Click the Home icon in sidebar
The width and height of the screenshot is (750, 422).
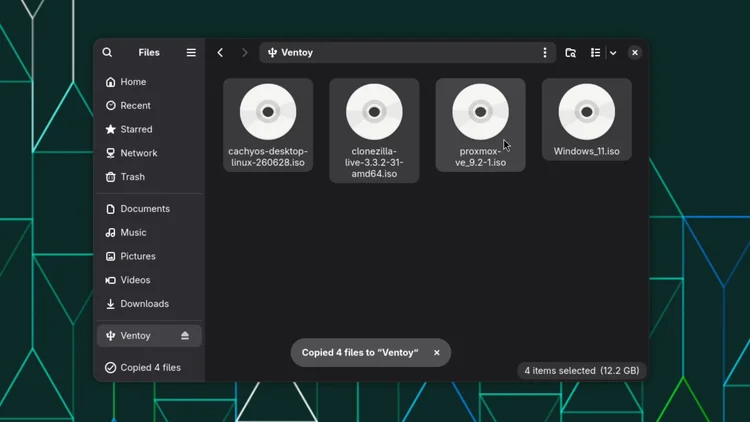110,82
